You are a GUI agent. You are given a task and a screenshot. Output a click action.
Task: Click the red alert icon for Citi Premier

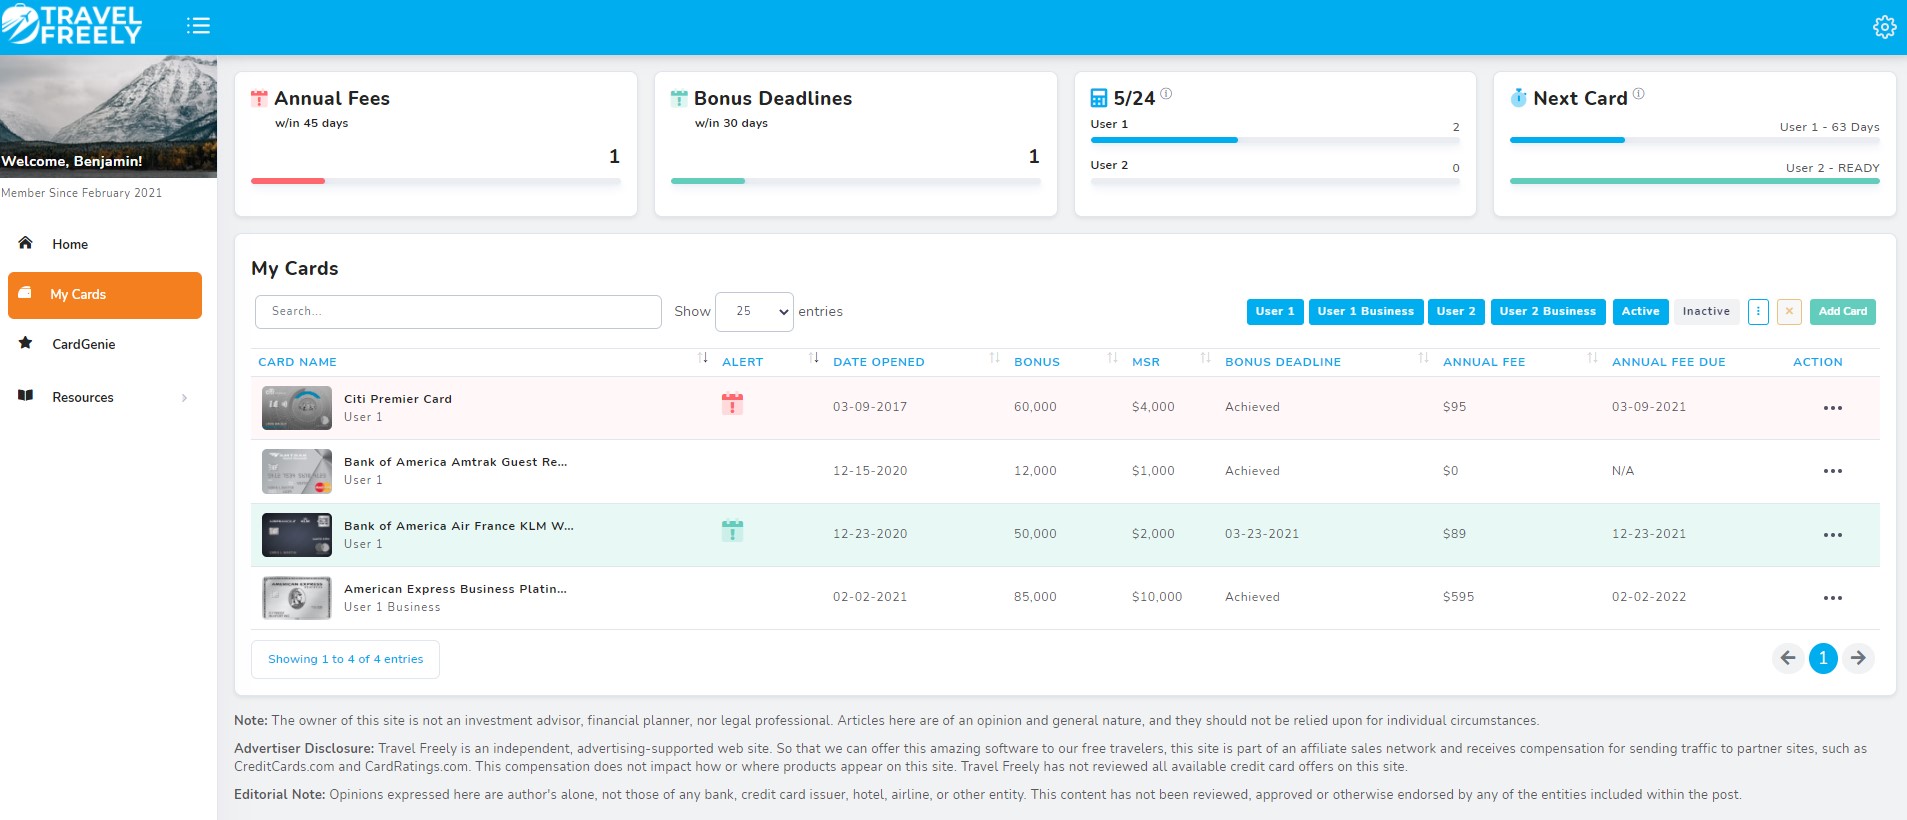point(732,404)
